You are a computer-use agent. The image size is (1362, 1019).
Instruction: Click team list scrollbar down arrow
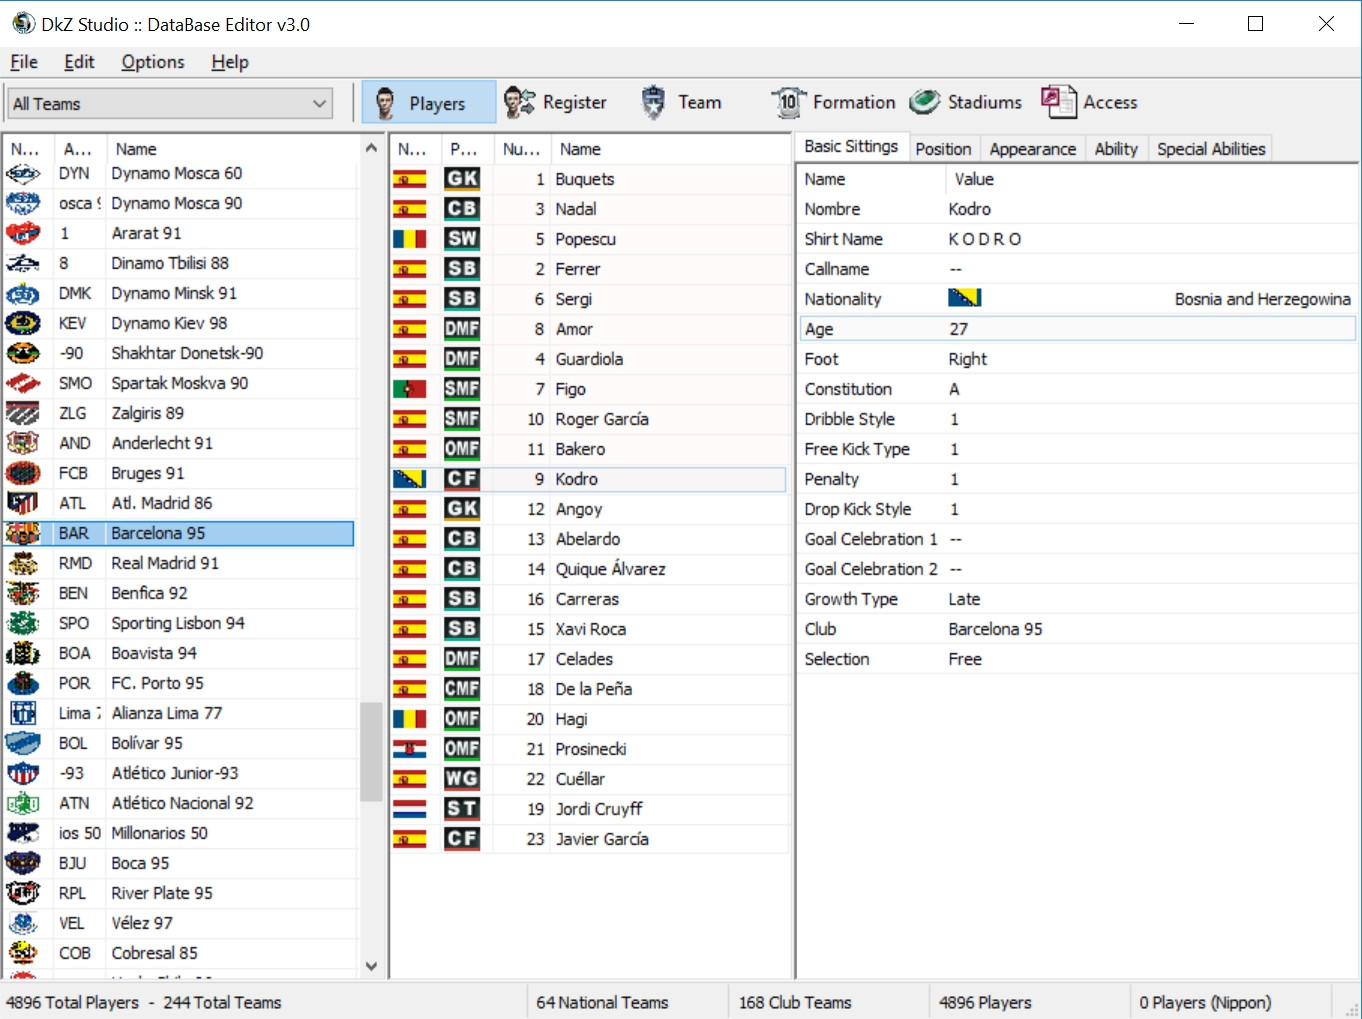coord(371,966)
